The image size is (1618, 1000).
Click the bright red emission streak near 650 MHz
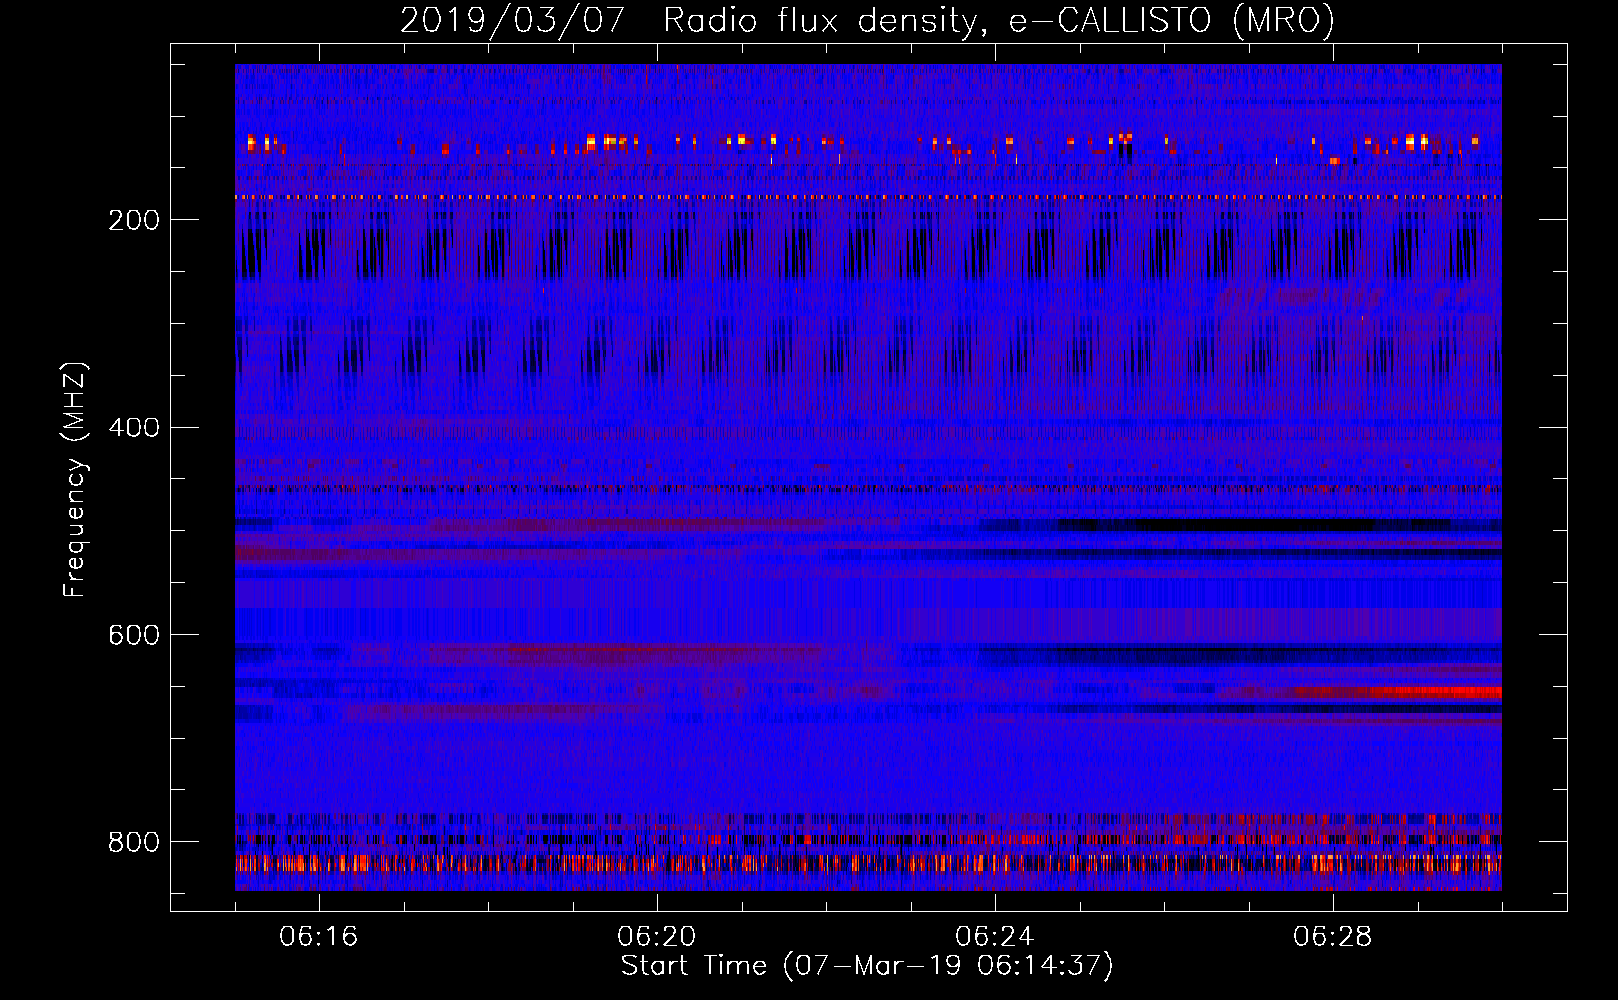point(1400,692)
